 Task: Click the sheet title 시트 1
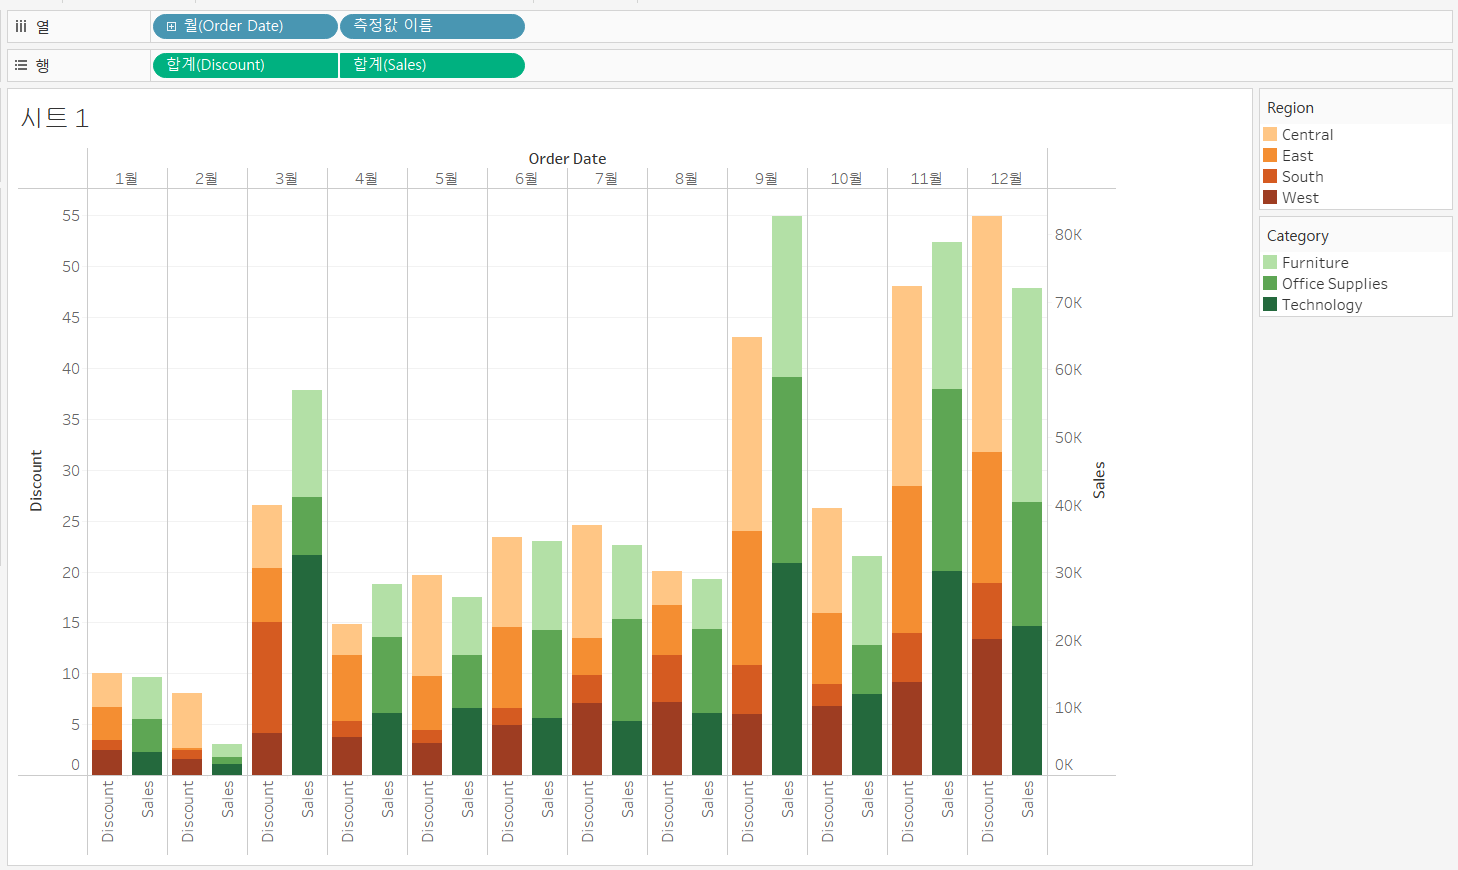click(55, 118)
